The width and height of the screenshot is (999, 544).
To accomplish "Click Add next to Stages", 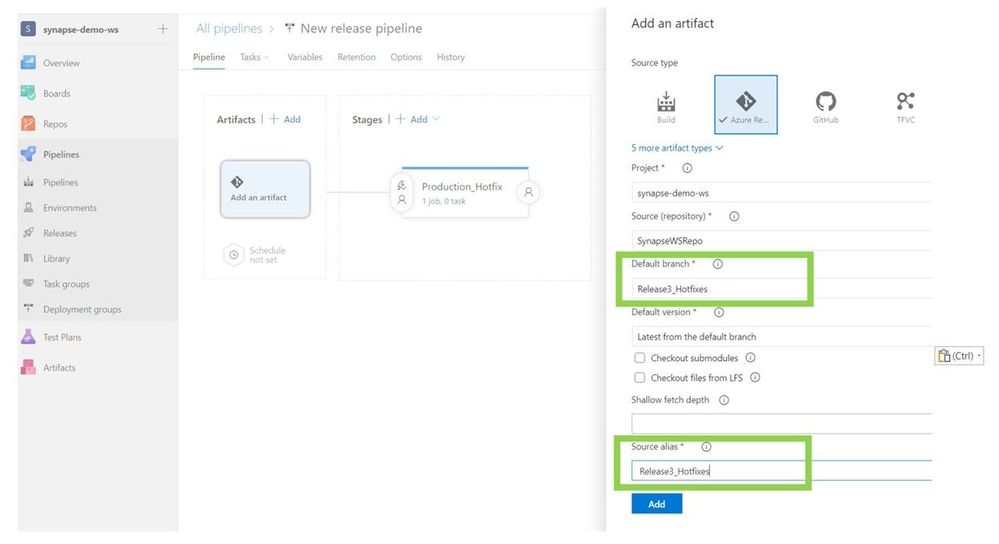I will [412, 119].
